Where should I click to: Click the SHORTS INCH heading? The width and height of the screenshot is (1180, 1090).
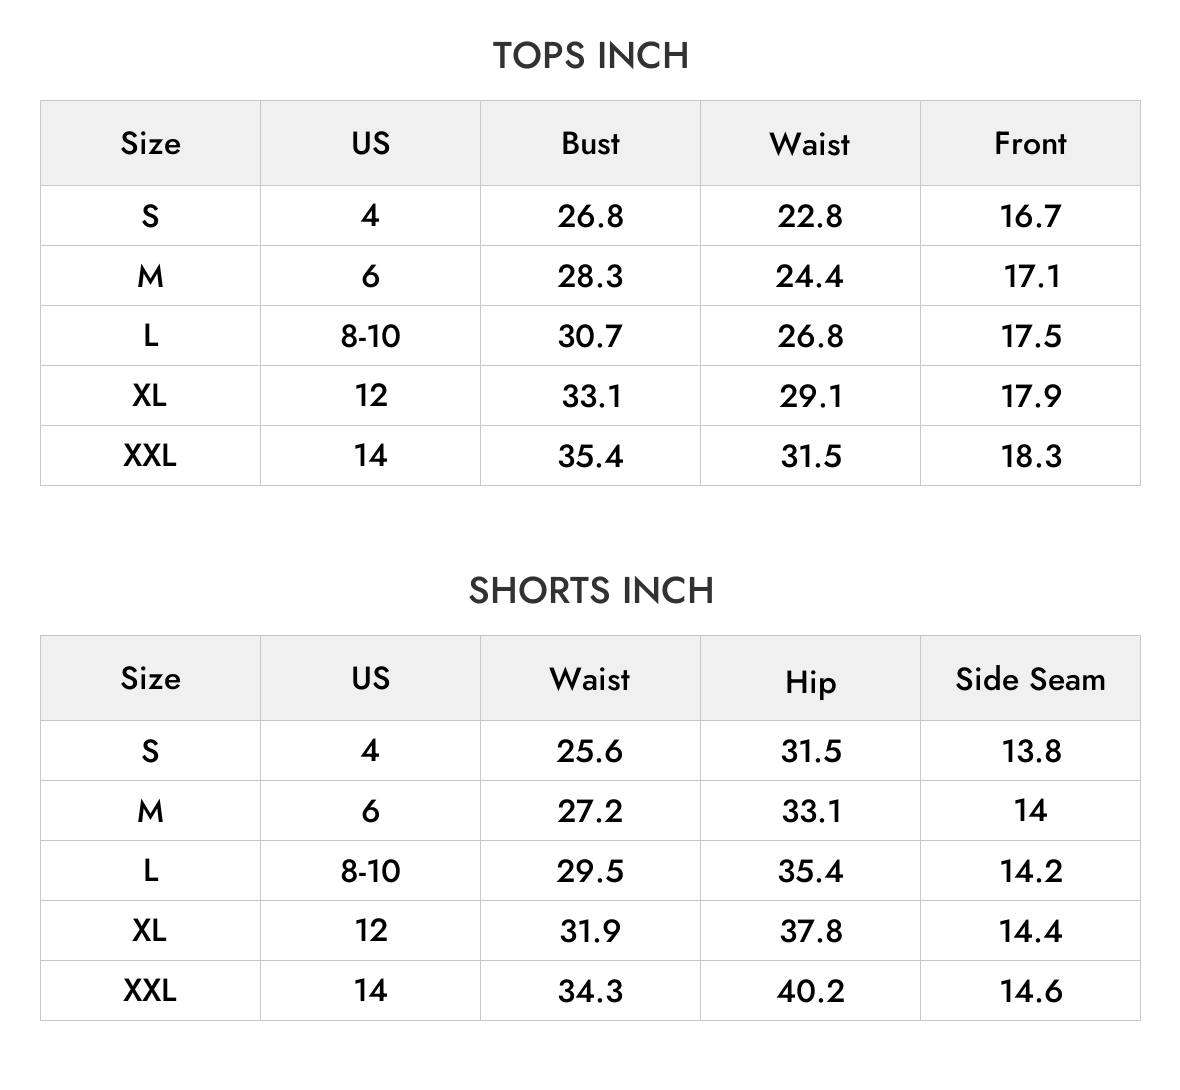coord(591,590)
